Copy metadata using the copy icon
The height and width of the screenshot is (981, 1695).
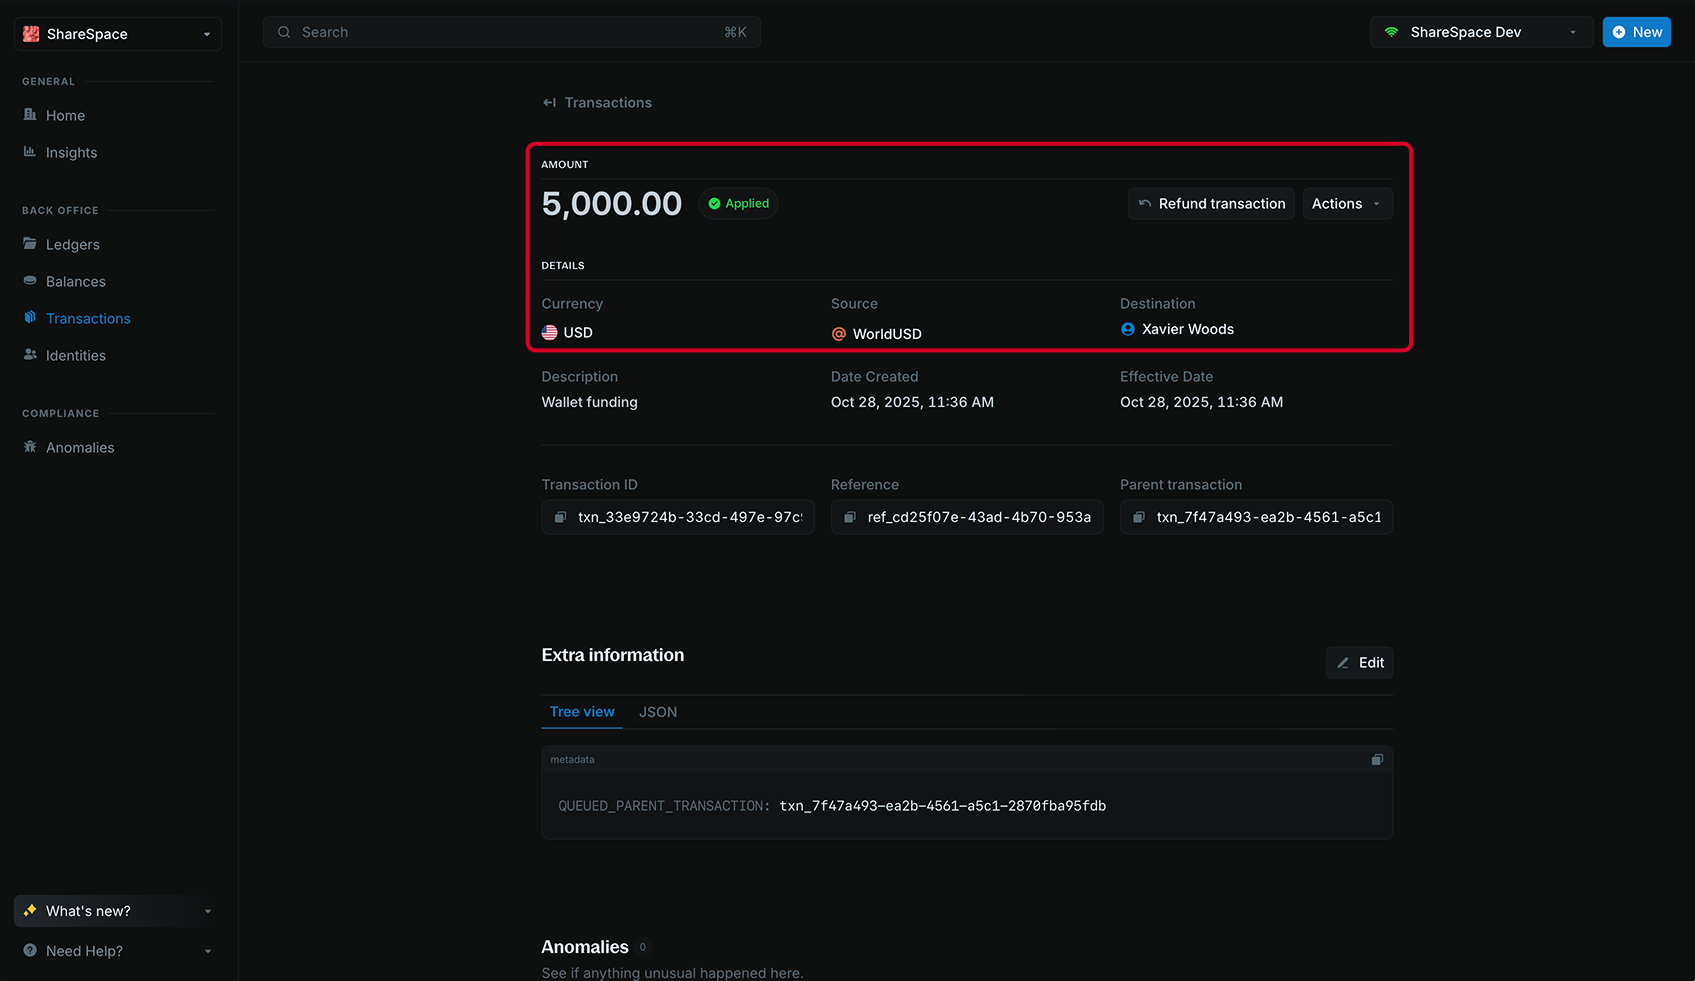tap(1377, 759)
